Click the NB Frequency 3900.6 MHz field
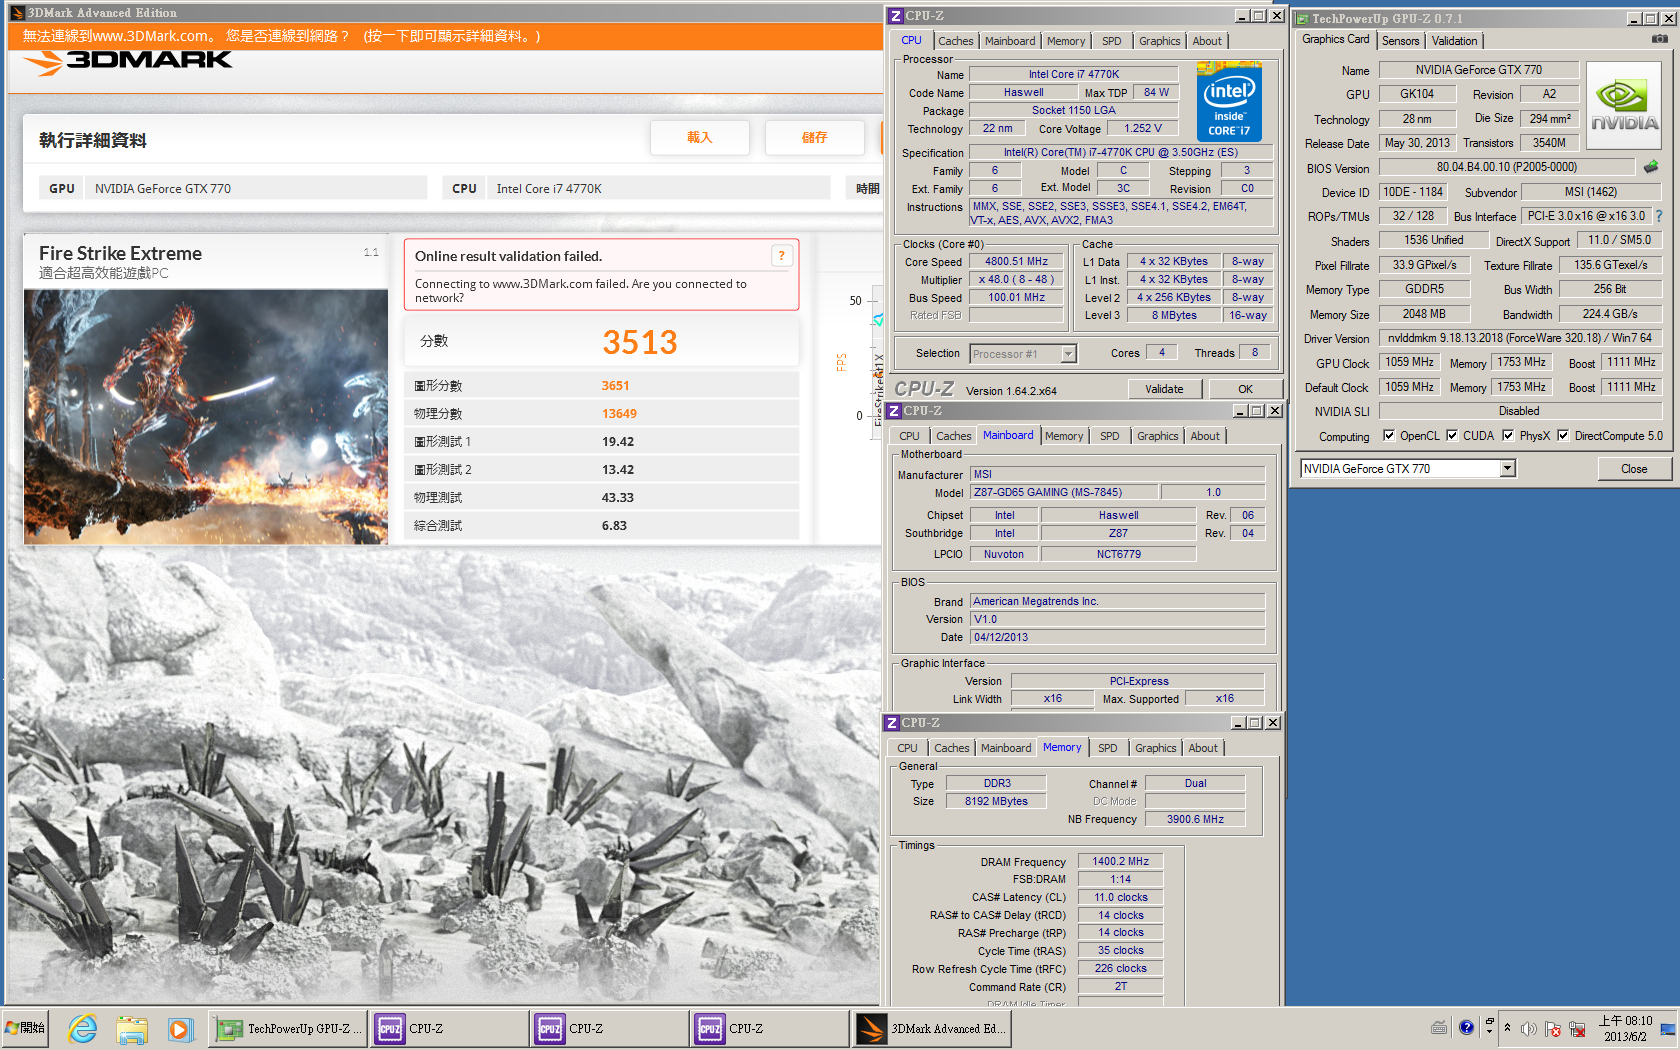 1195,820
